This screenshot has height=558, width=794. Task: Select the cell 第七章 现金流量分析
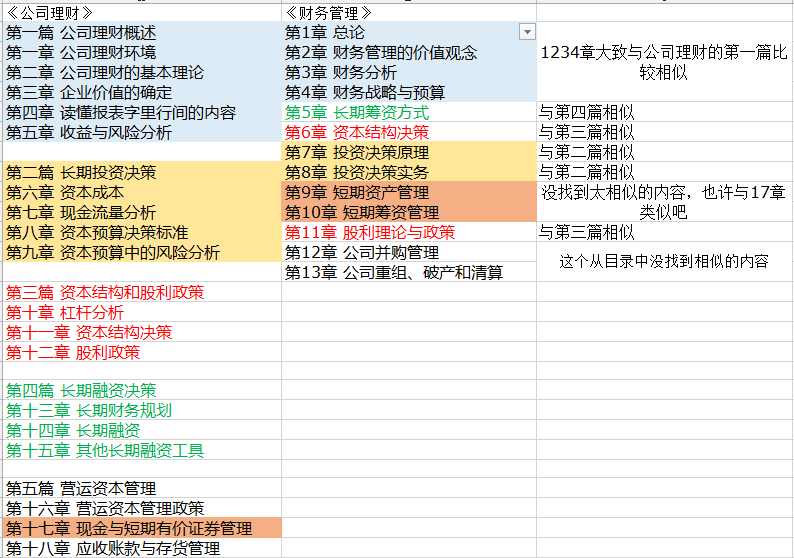(x=142, y=212)
